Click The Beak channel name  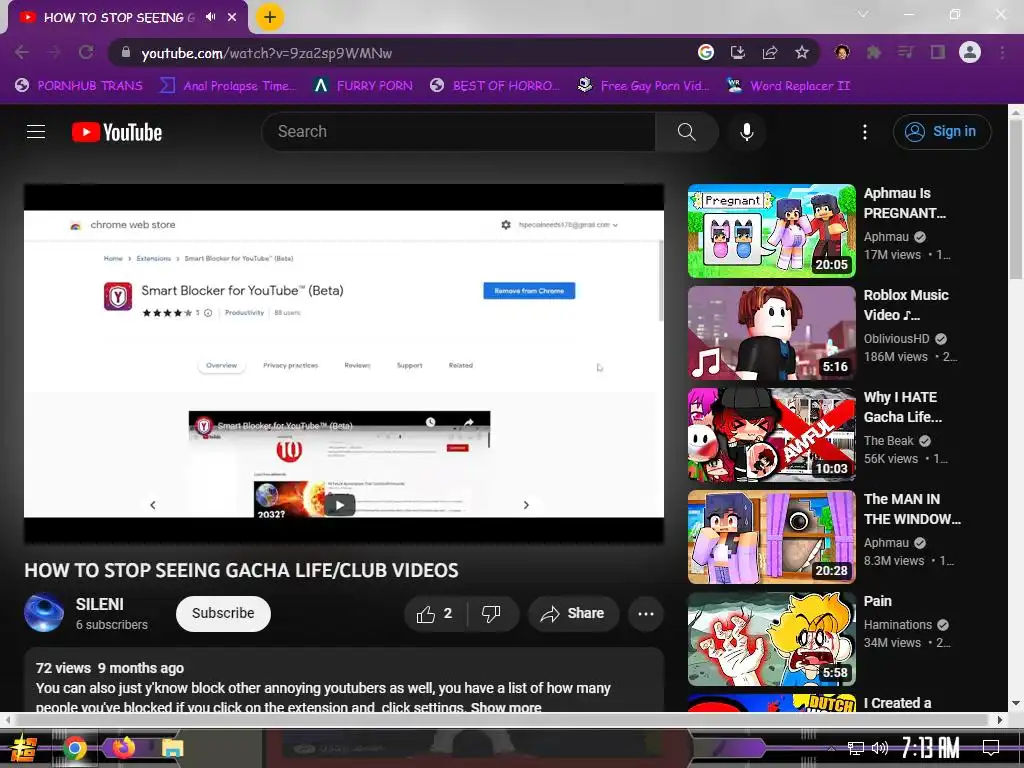pos(888,441)
